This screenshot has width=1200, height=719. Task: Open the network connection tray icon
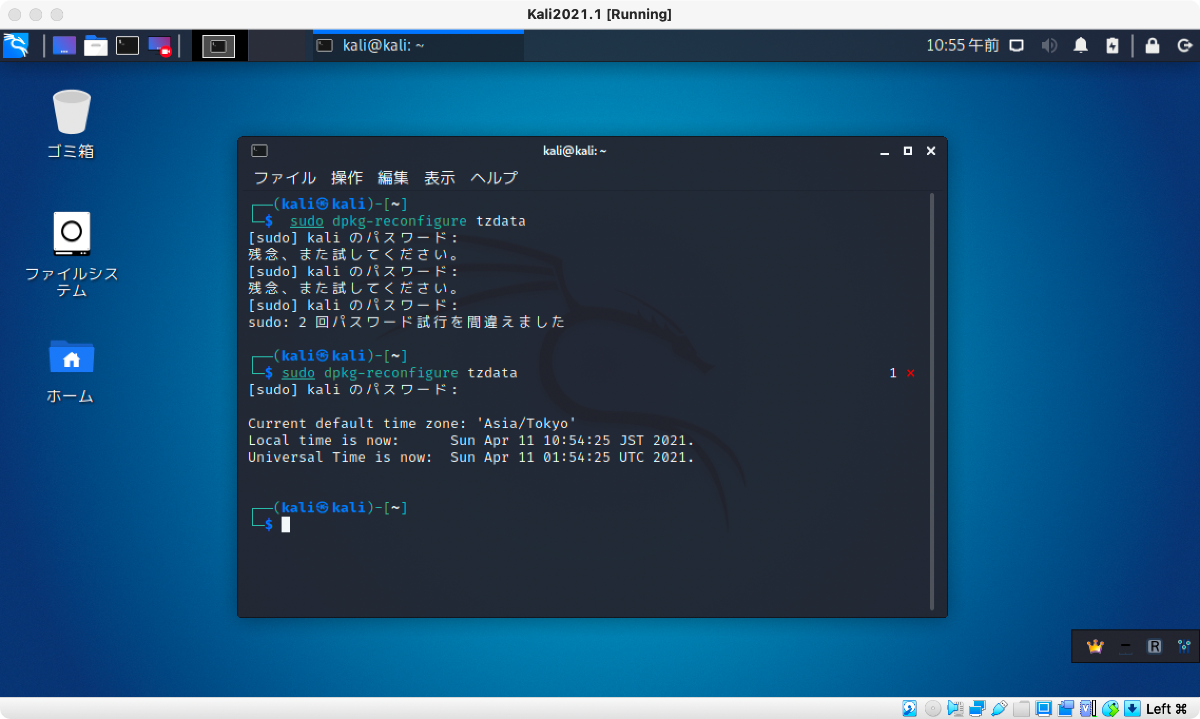(1017, 45)
